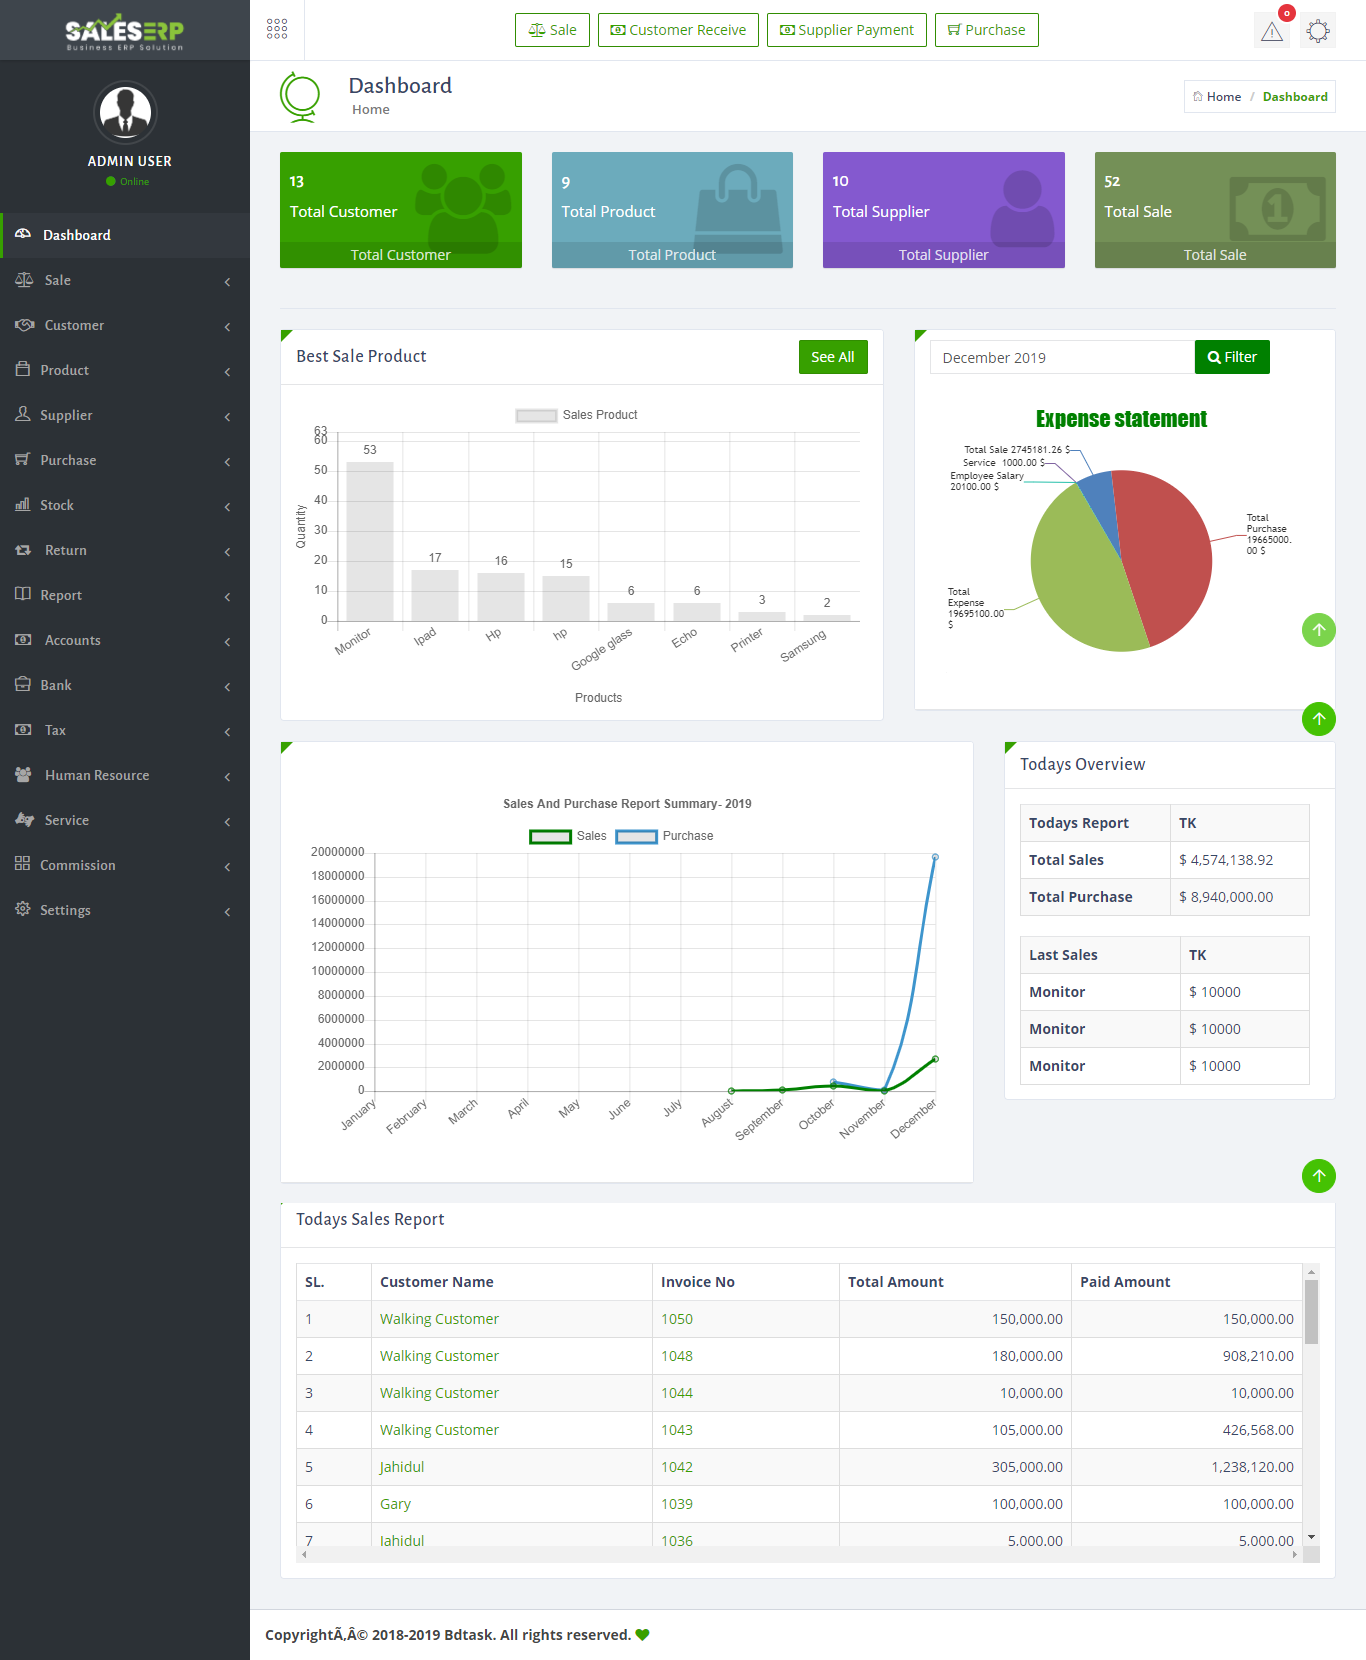Click the See All button
1366x1660 pixels.
click(832, 357)
